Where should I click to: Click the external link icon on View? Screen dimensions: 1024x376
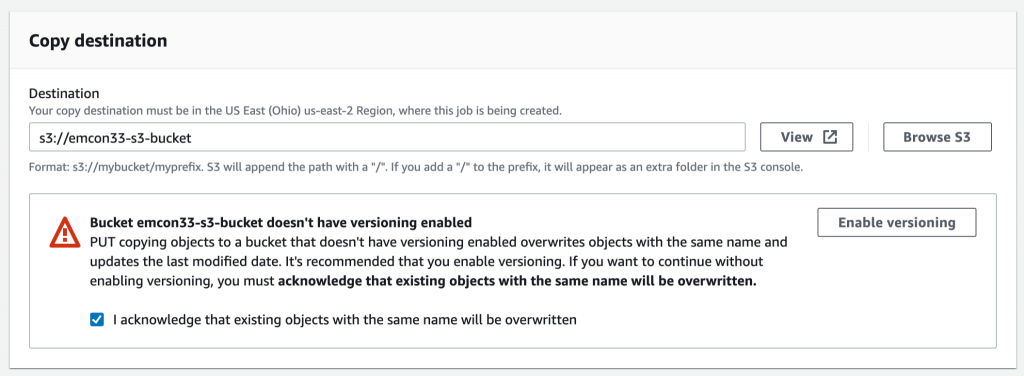(829, 137)
